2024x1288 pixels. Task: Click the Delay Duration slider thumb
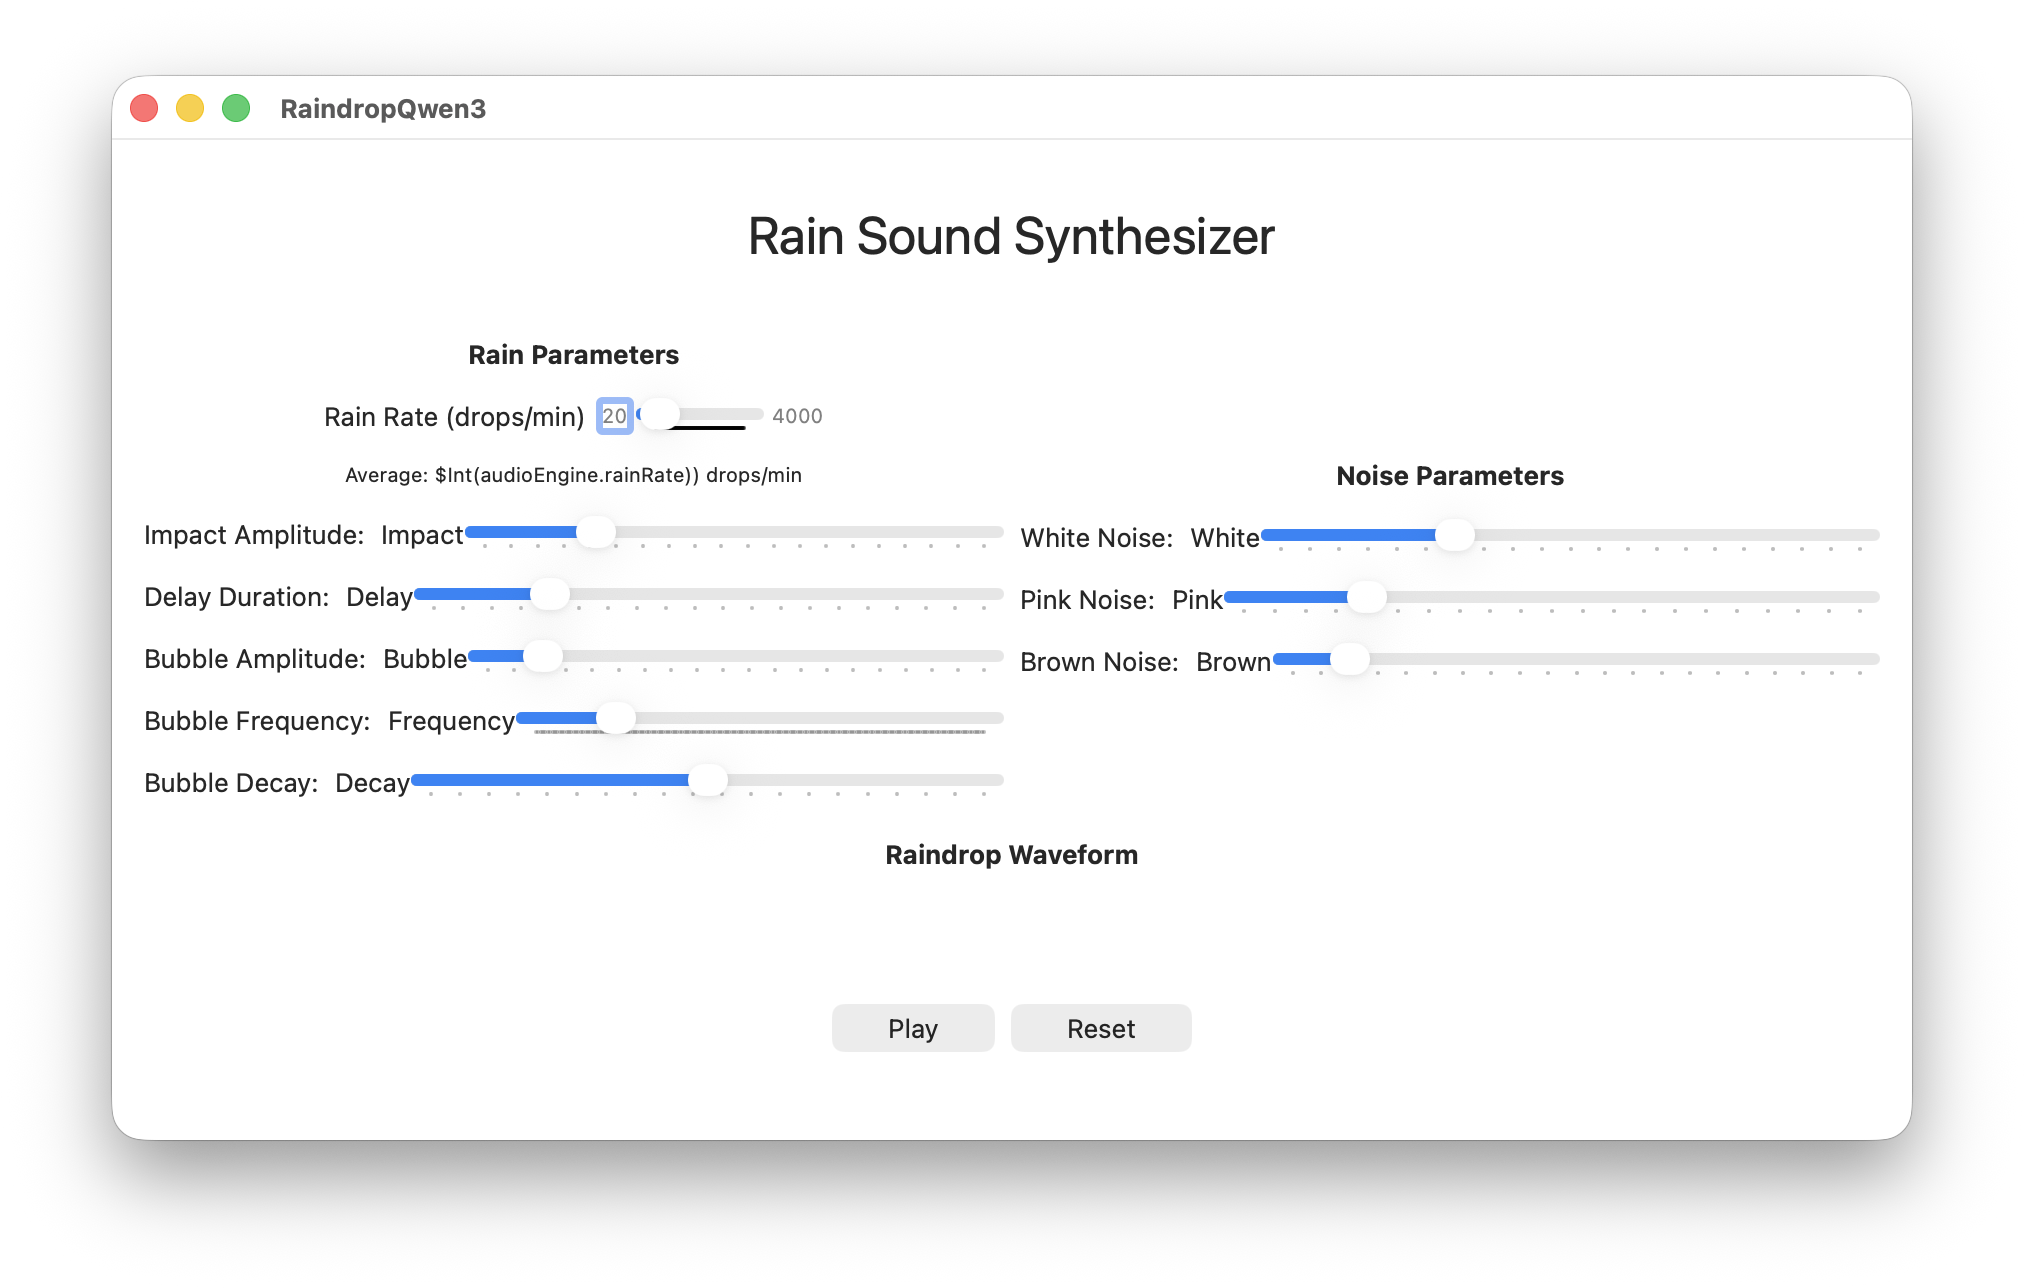pos(549,594)
